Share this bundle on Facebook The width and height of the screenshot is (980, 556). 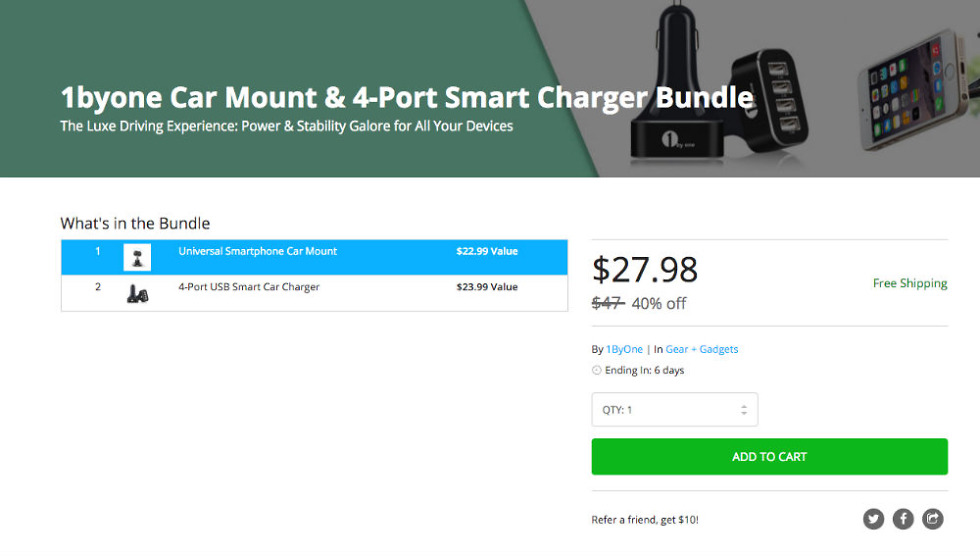pyautogui.click(x=903, y=518)
